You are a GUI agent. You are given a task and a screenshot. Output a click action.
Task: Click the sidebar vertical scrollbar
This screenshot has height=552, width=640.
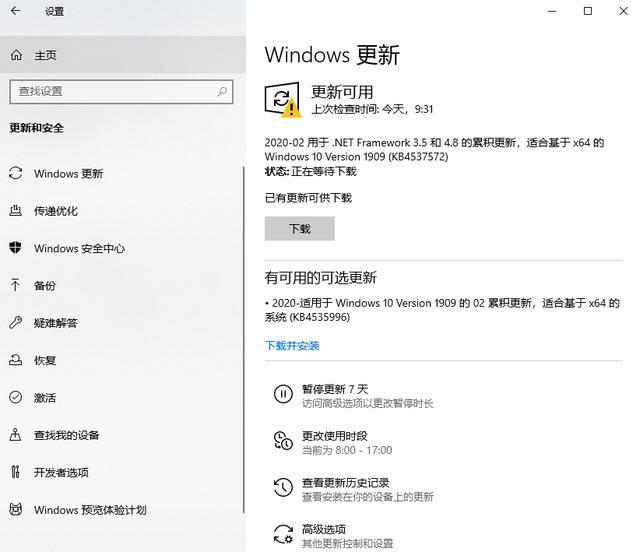tap(244, 340)
